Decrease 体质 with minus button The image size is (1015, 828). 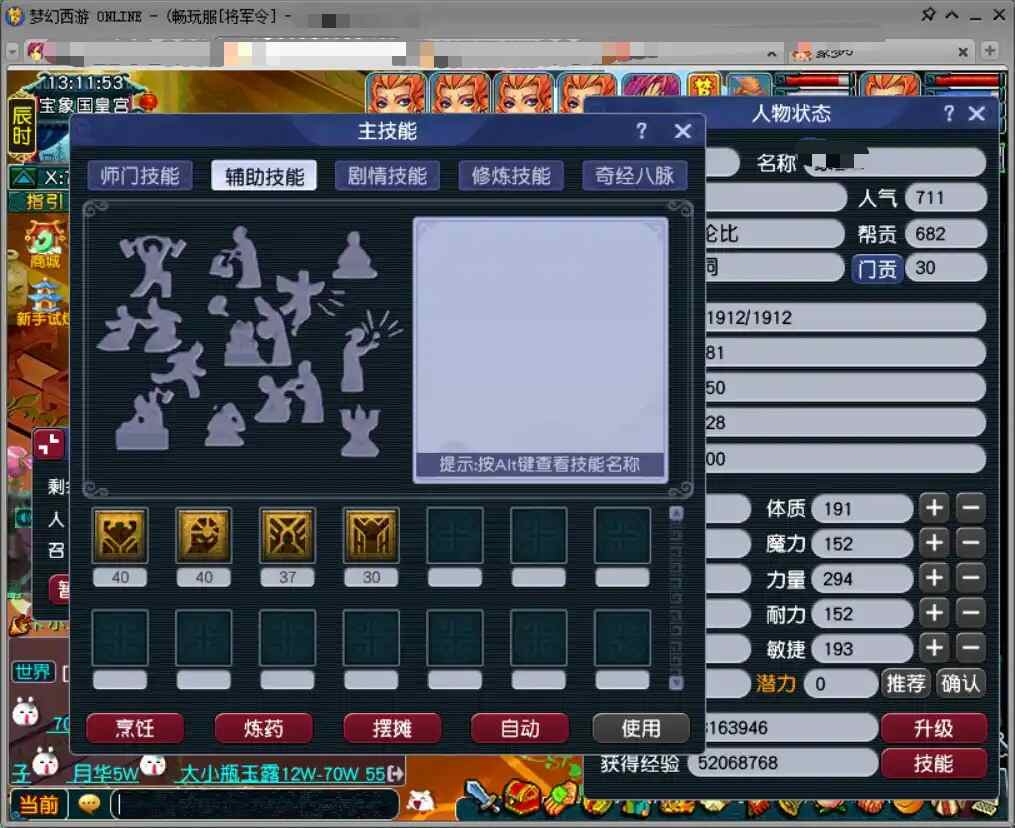click(x=971, y=508)
